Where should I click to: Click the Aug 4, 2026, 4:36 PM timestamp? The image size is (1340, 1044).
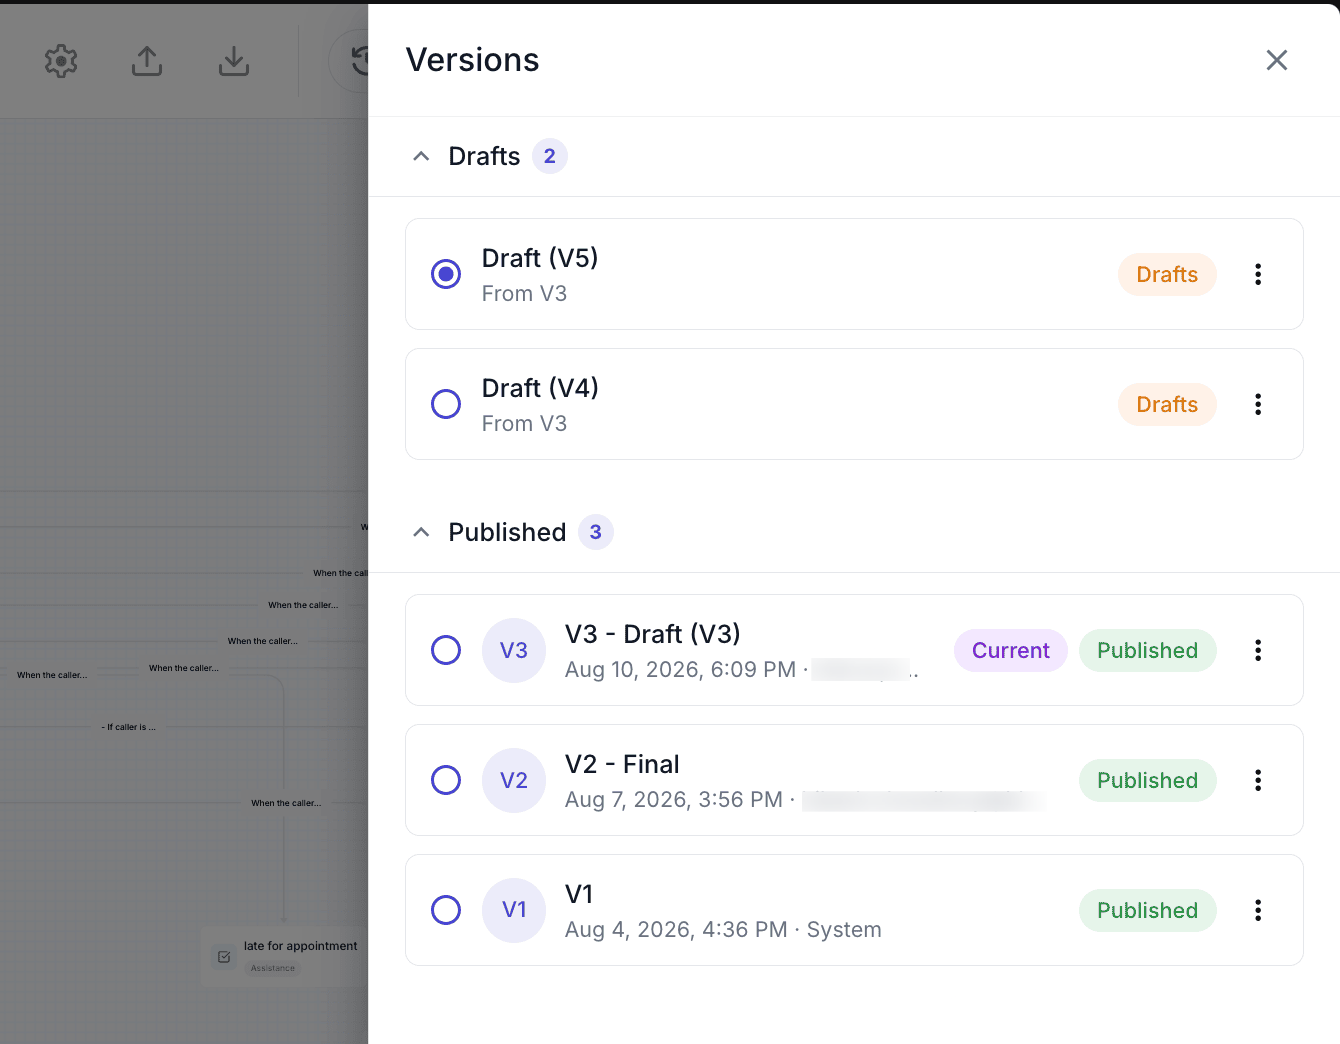point(676,929)
